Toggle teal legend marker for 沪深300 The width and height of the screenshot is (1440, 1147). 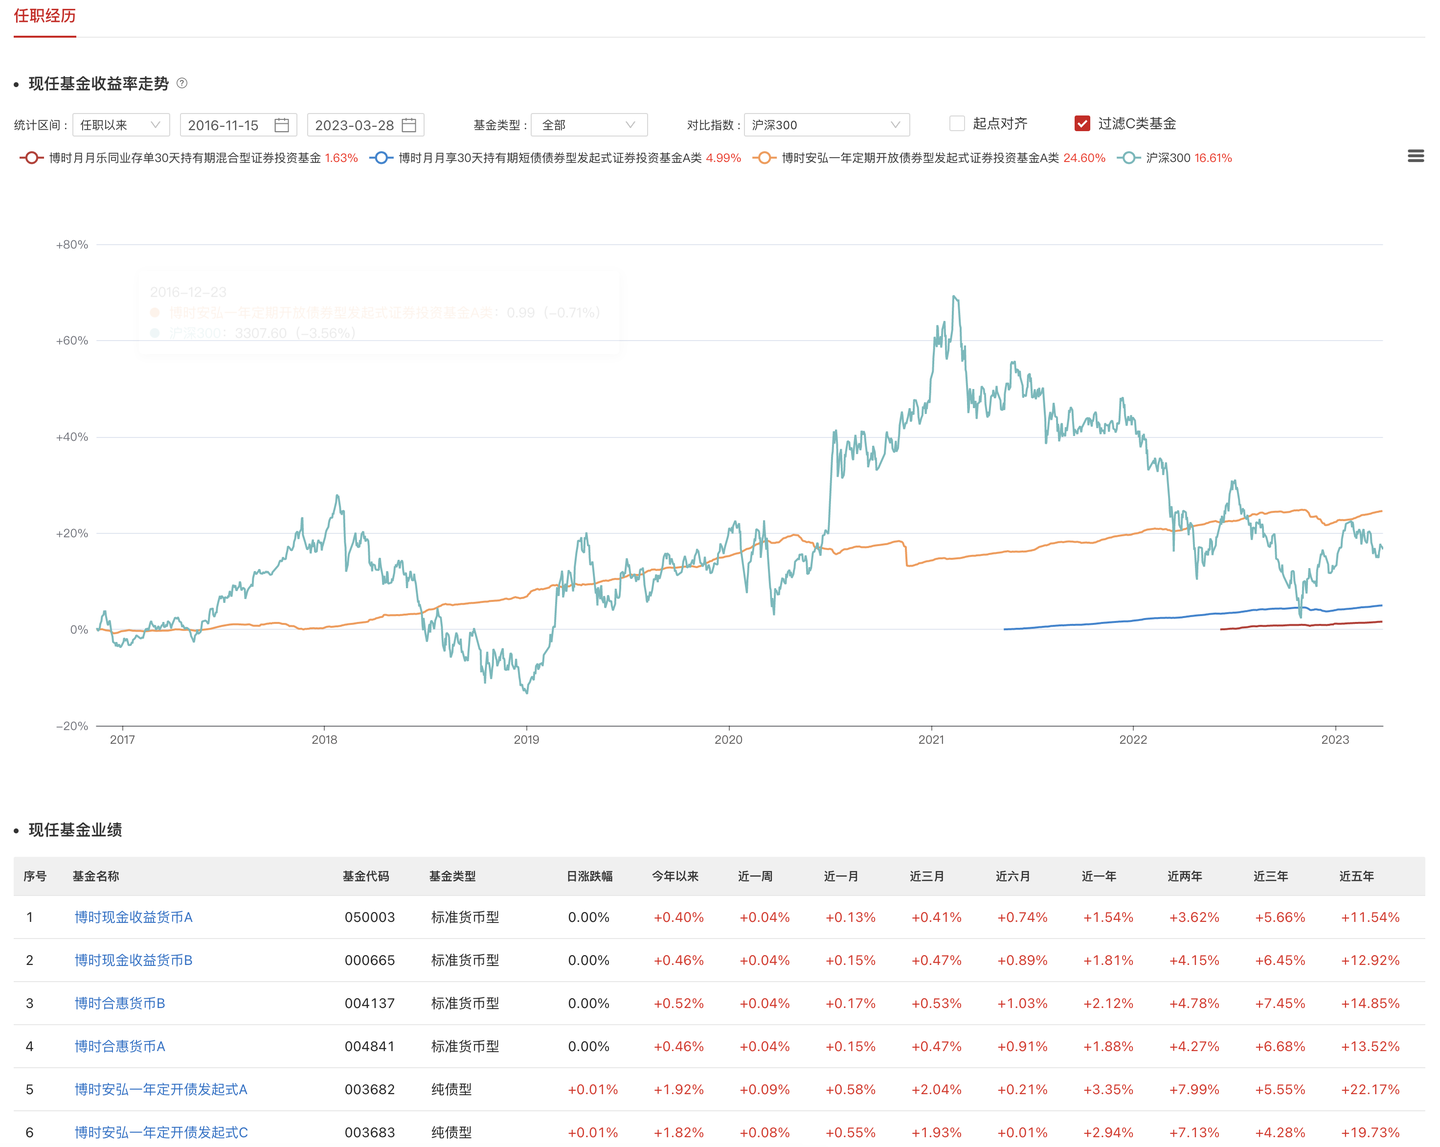1128,158
